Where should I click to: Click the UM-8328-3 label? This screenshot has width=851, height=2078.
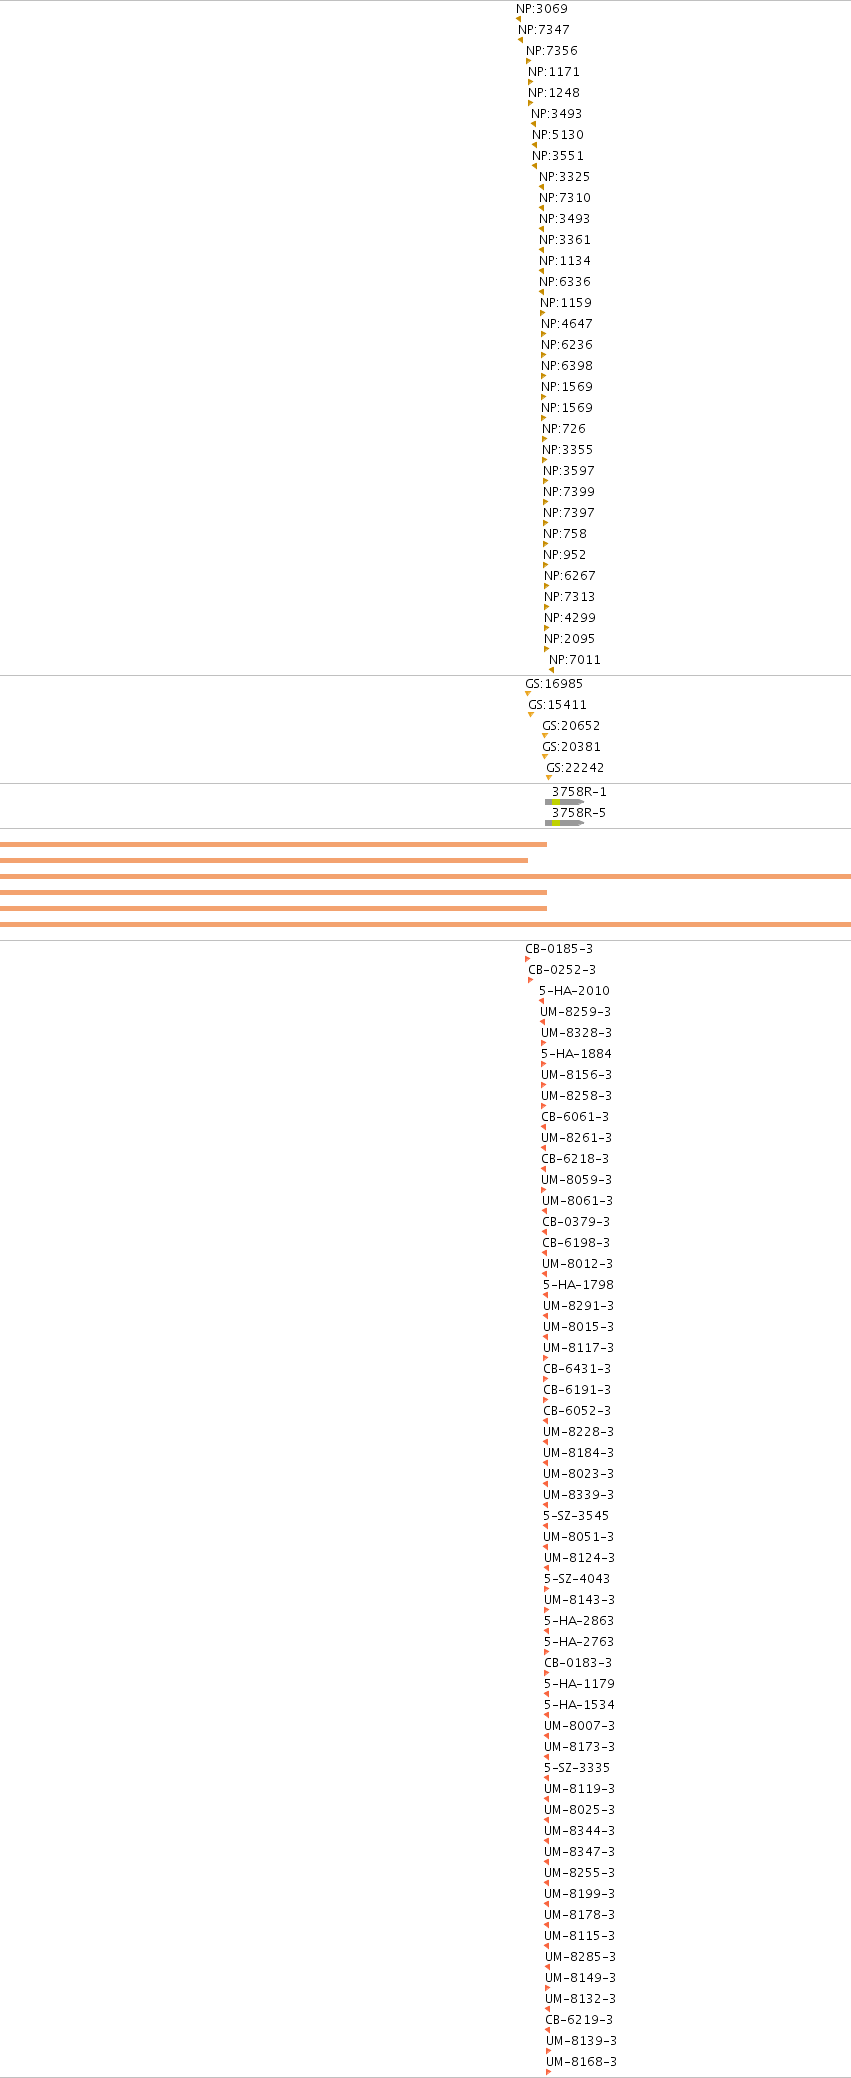(577, 1033)
